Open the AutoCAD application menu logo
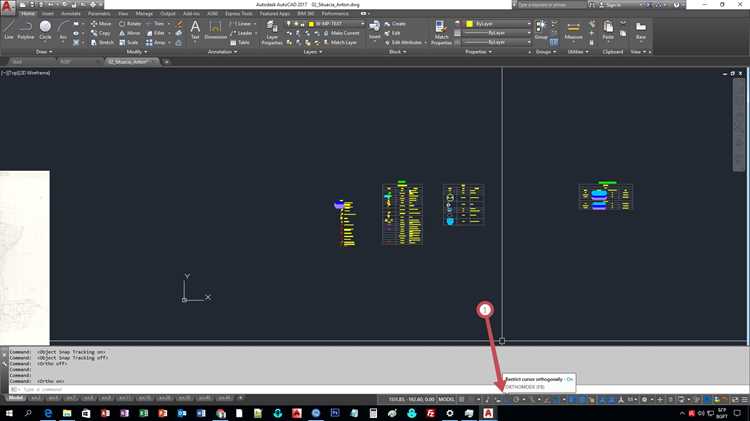This screenshot has width=750, height=421. coord(7,8)
